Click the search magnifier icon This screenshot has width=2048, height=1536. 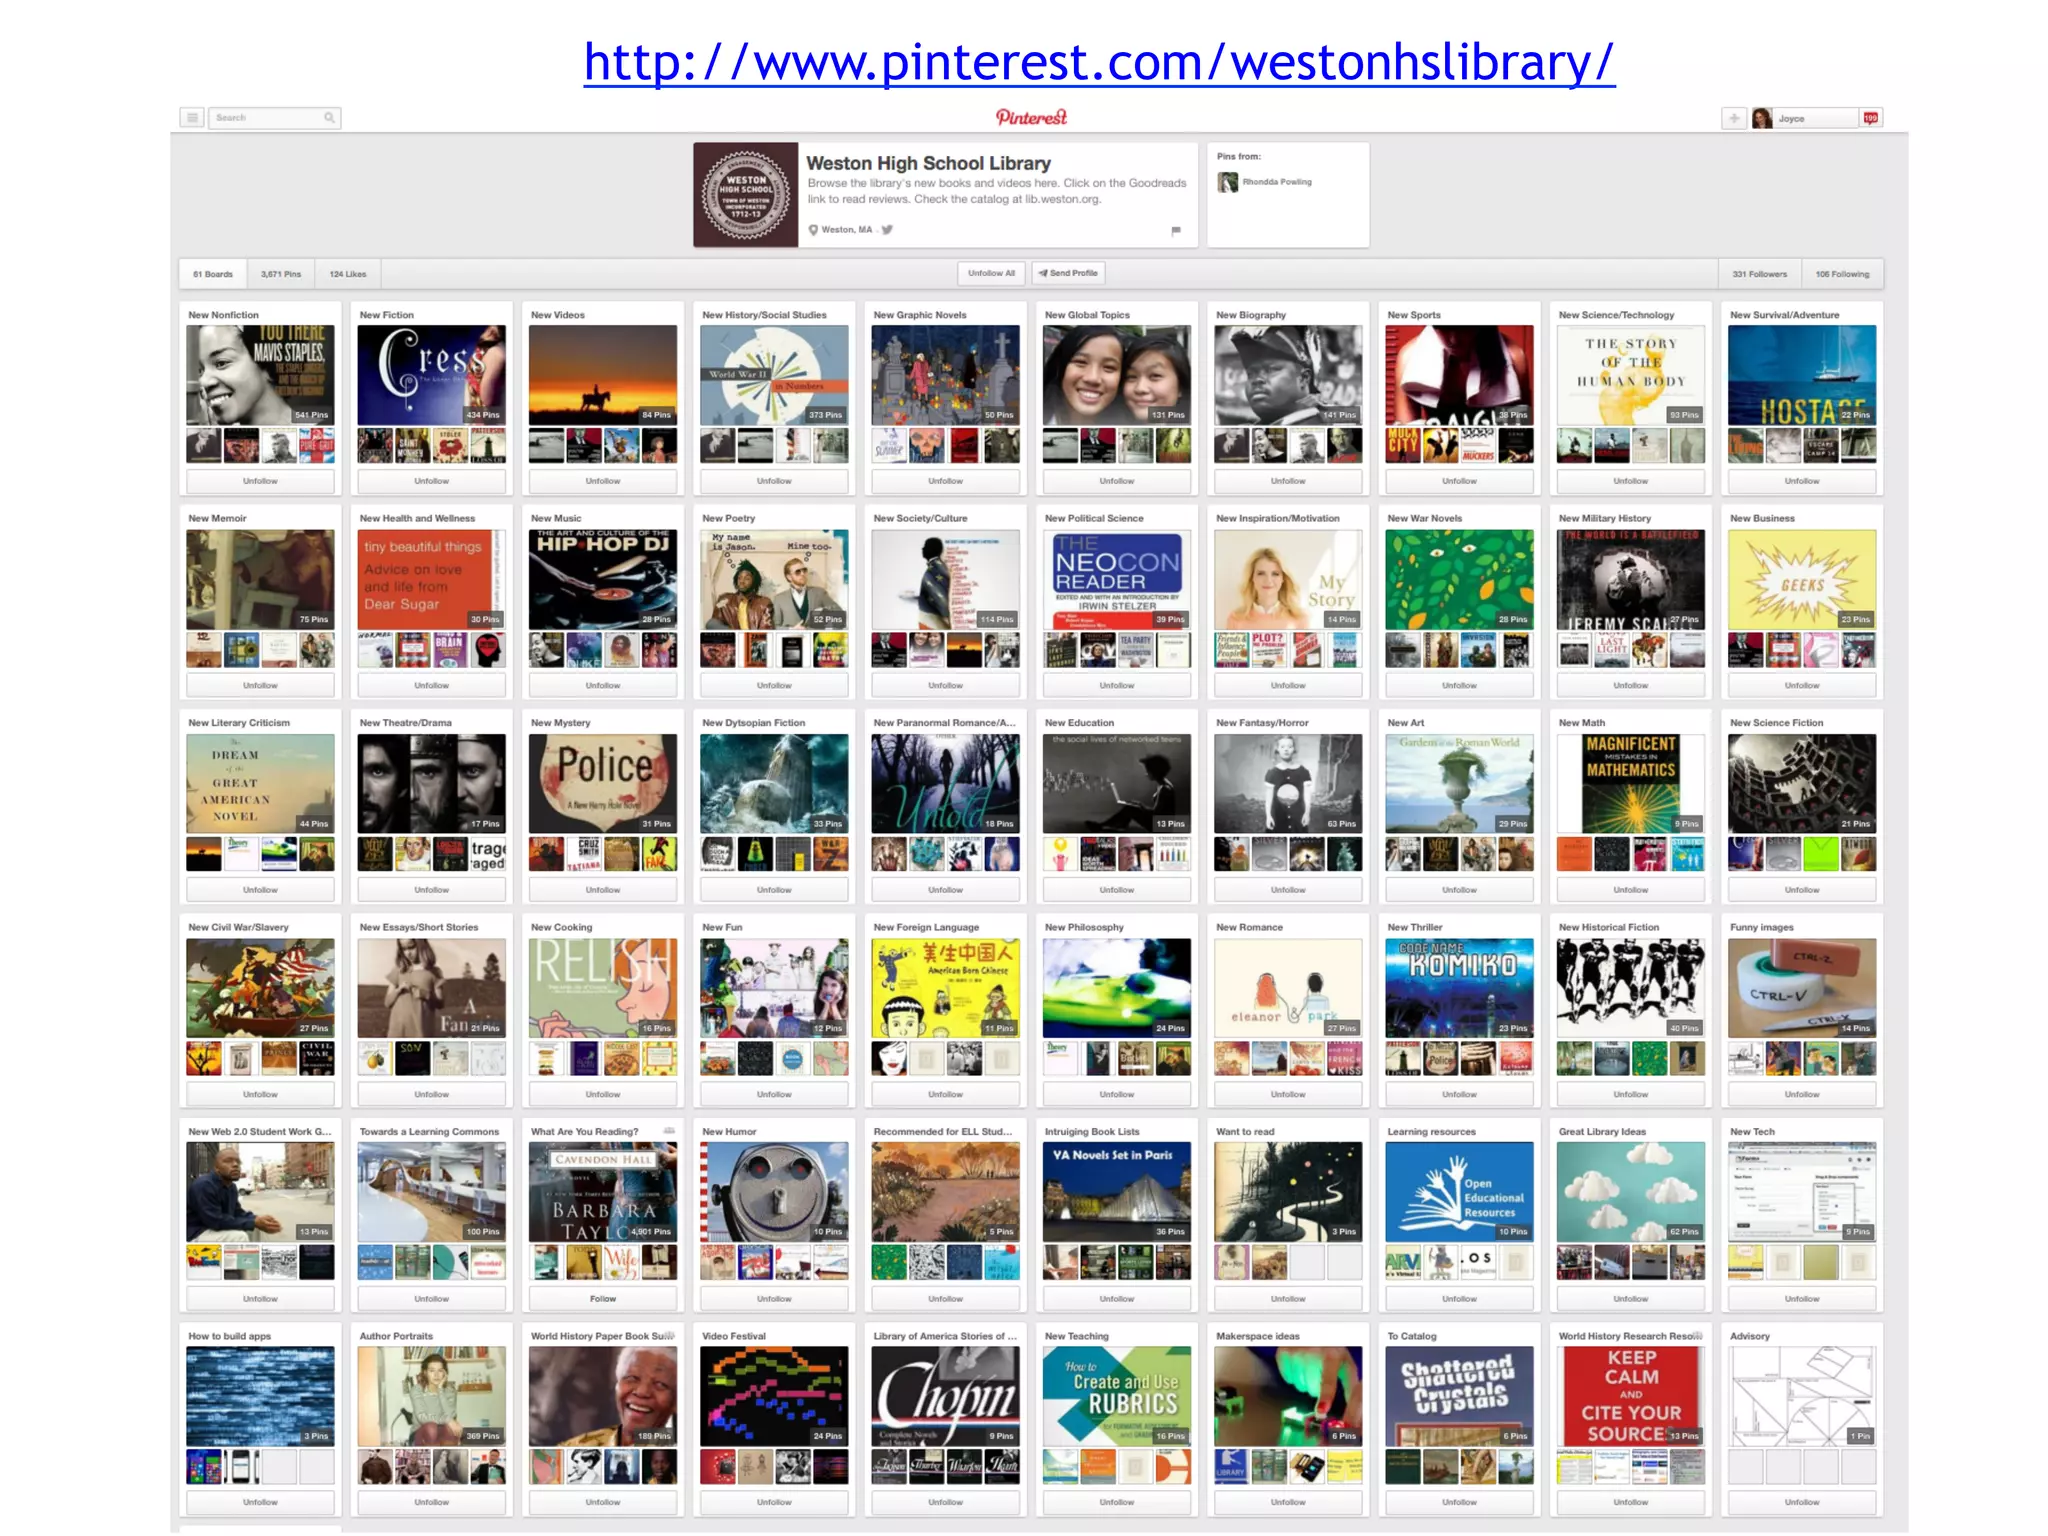(x=329, y=118)
